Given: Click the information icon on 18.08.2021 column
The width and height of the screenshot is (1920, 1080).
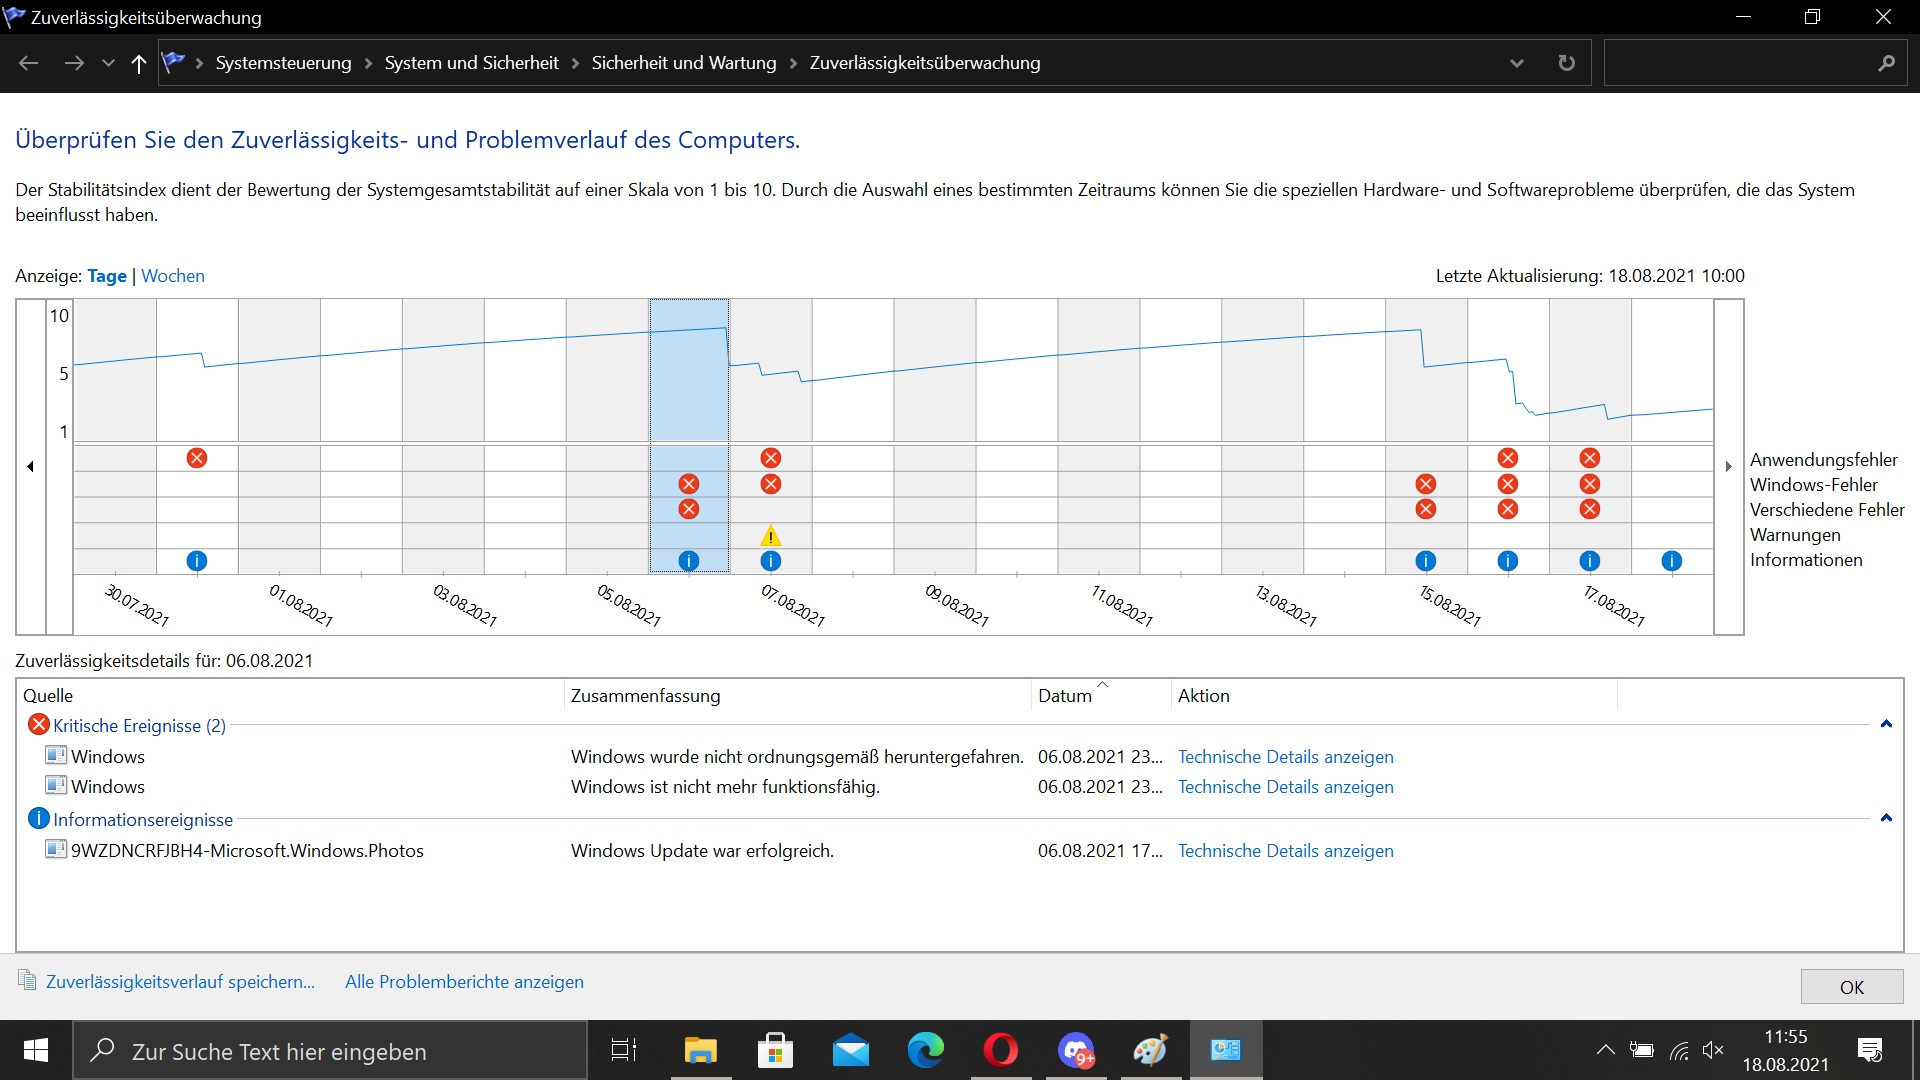Looking at the screenshot, I should point(1671,561).
